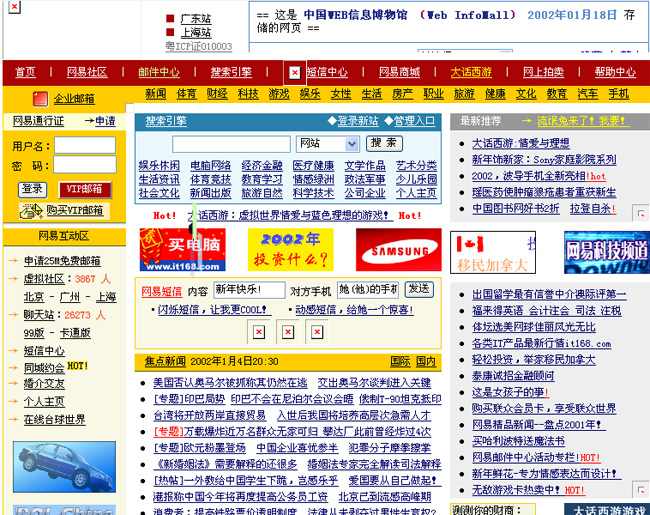The height and width of the screenshot is (515, 650).
Task: Click the small corner icon in 最新推荐 panel
Action: (x=640, y=213)
